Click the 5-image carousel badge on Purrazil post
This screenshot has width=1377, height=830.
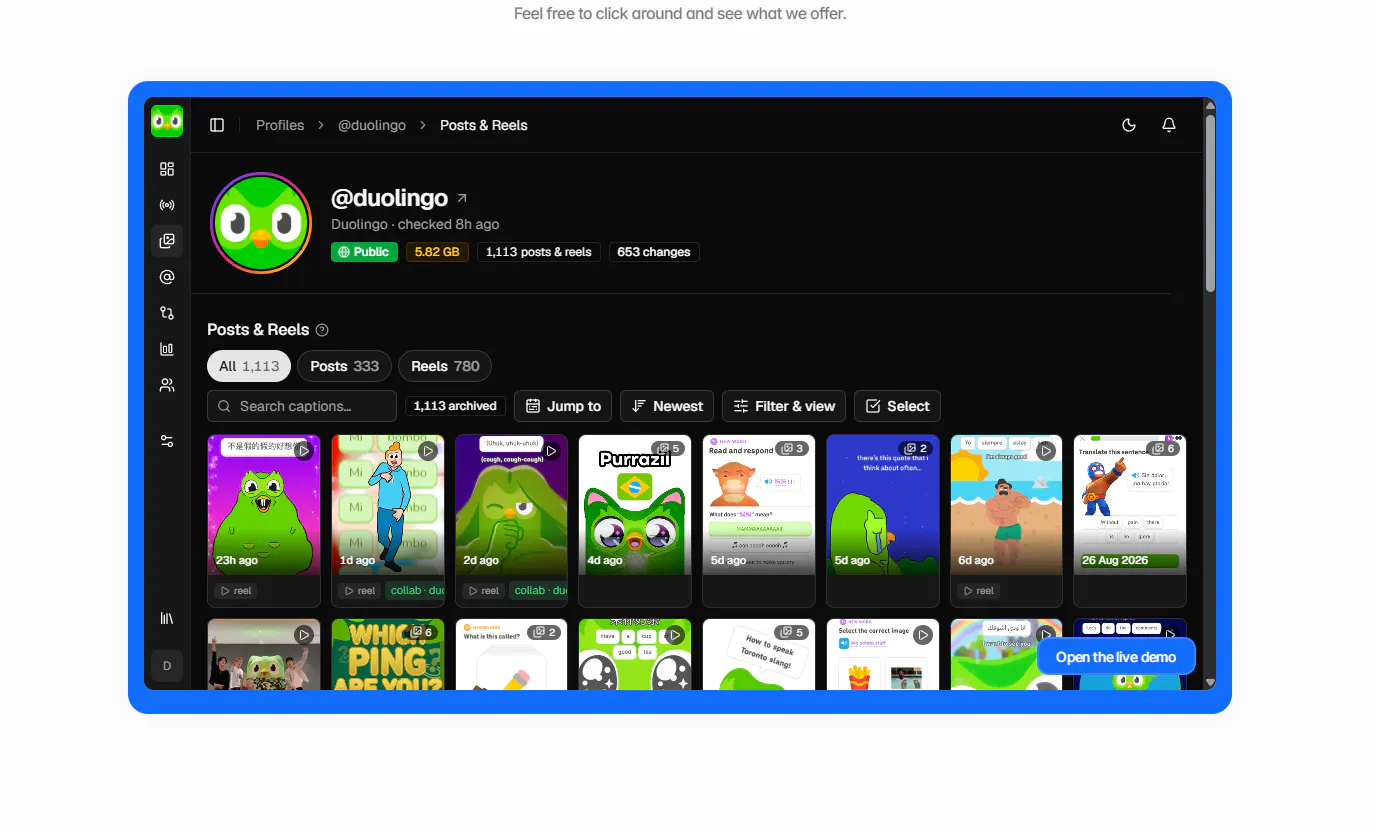click(667, 449)
